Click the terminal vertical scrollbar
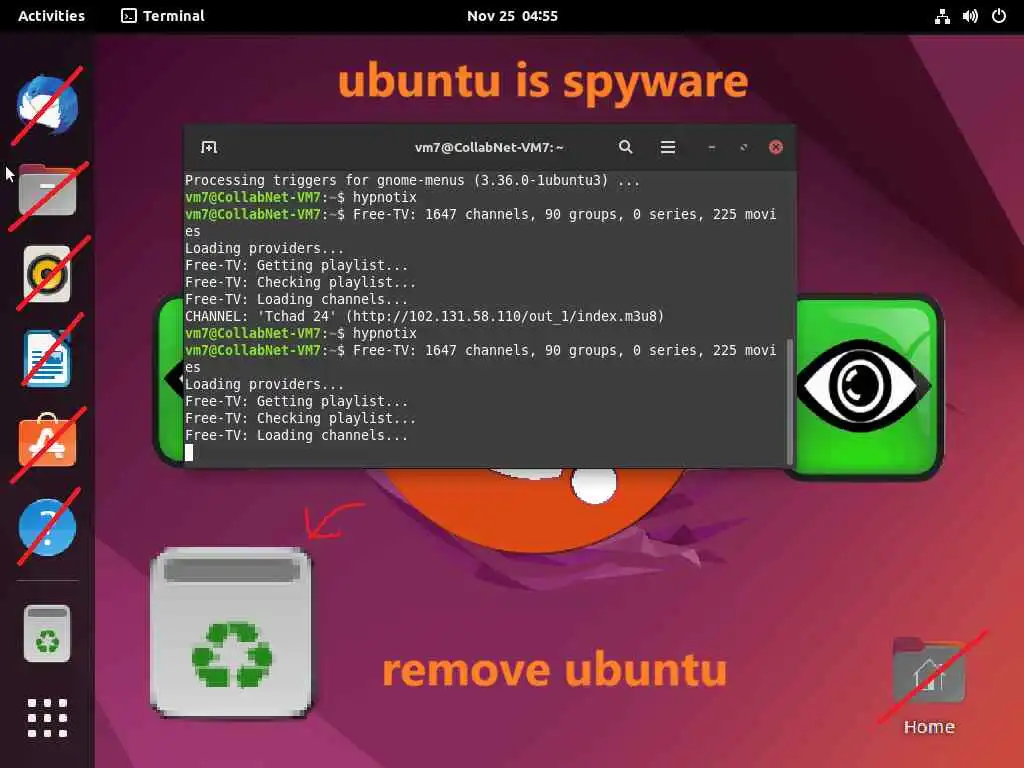 [x=790, y=401]
